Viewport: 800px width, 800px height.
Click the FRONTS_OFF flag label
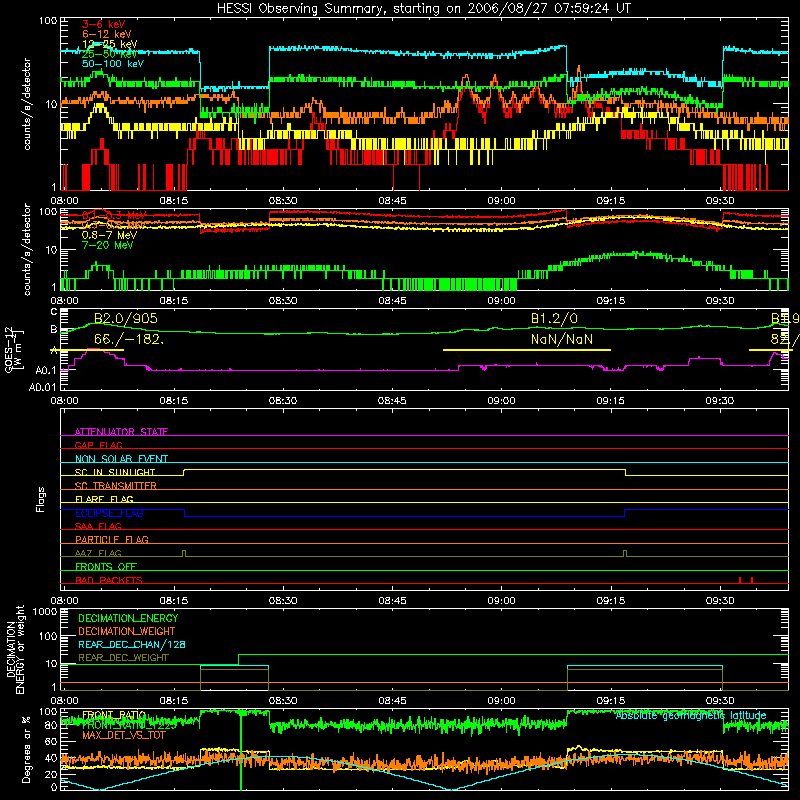(106, 566)
